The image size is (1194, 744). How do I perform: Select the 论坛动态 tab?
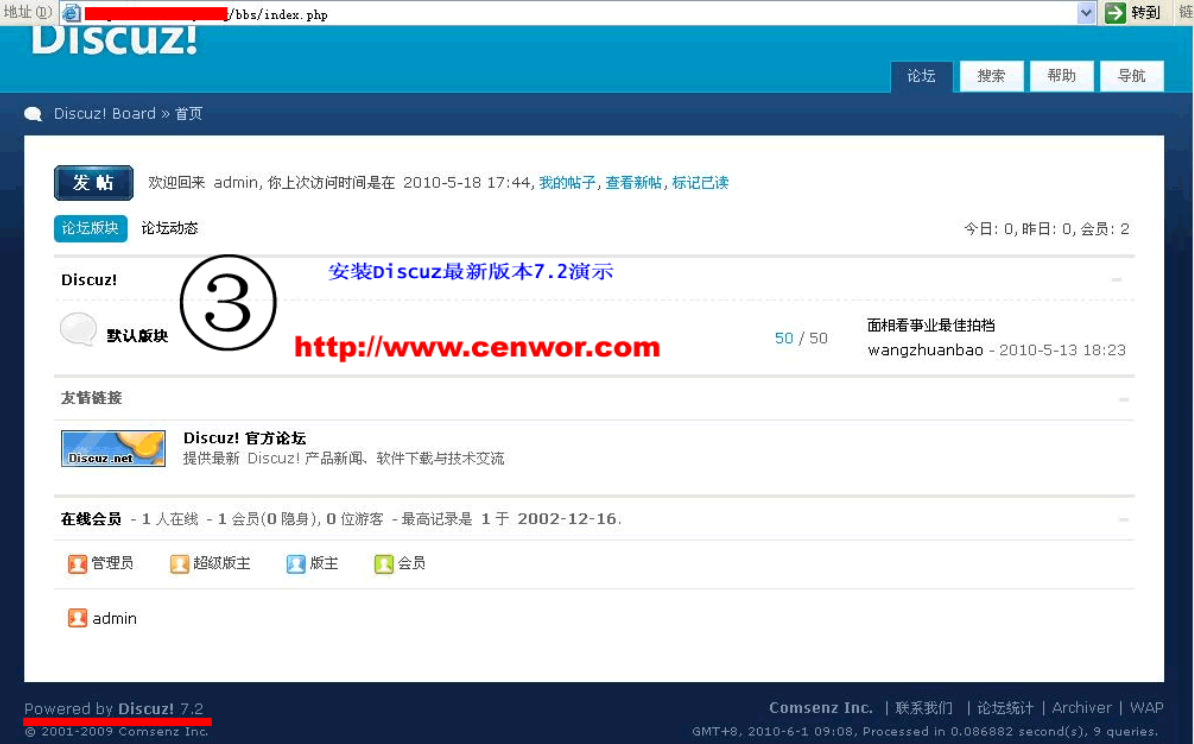170,228
